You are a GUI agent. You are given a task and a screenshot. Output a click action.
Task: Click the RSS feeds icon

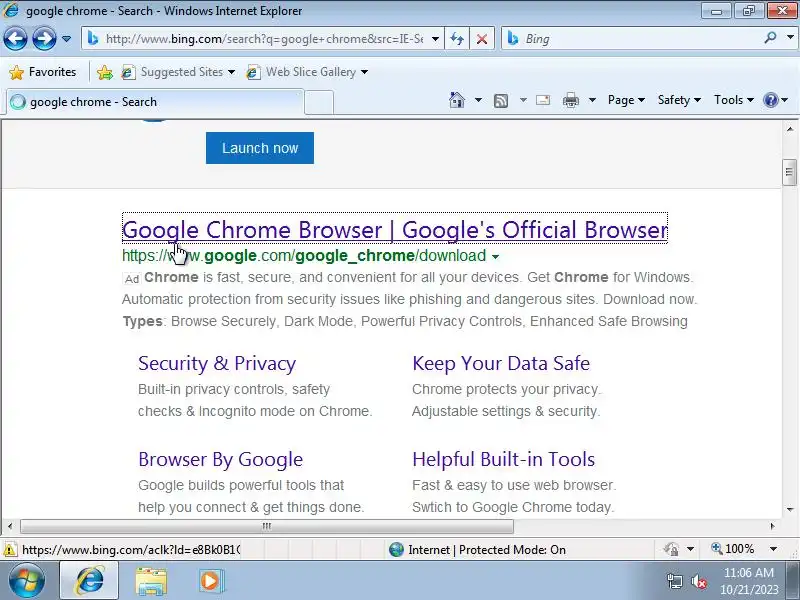point(501,101)
